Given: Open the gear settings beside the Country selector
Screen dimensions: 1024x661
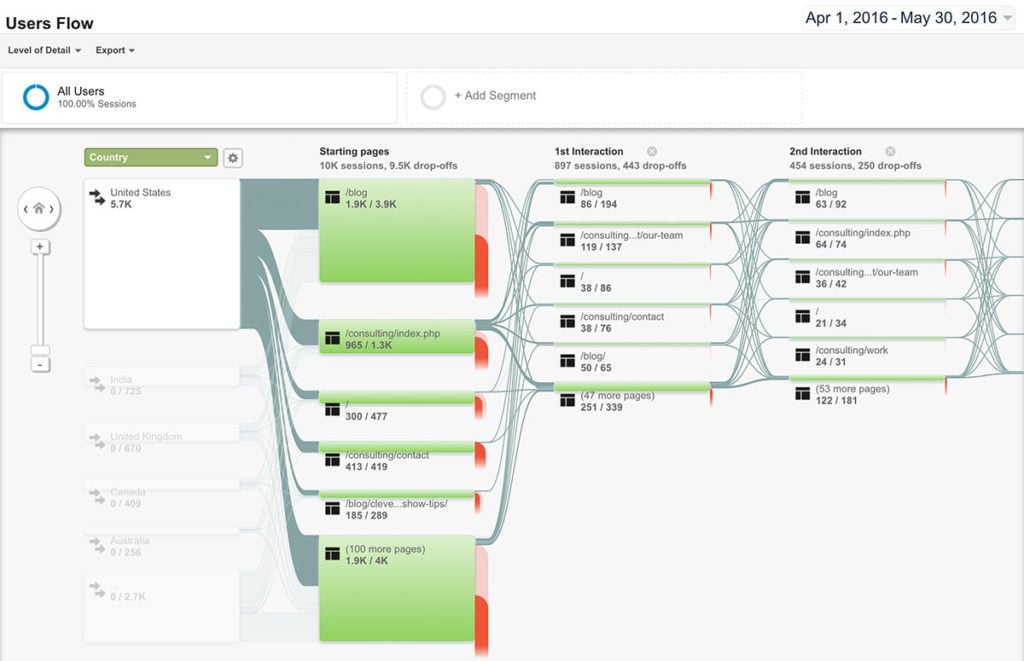Looking at the screenshot, I should 232,157.
